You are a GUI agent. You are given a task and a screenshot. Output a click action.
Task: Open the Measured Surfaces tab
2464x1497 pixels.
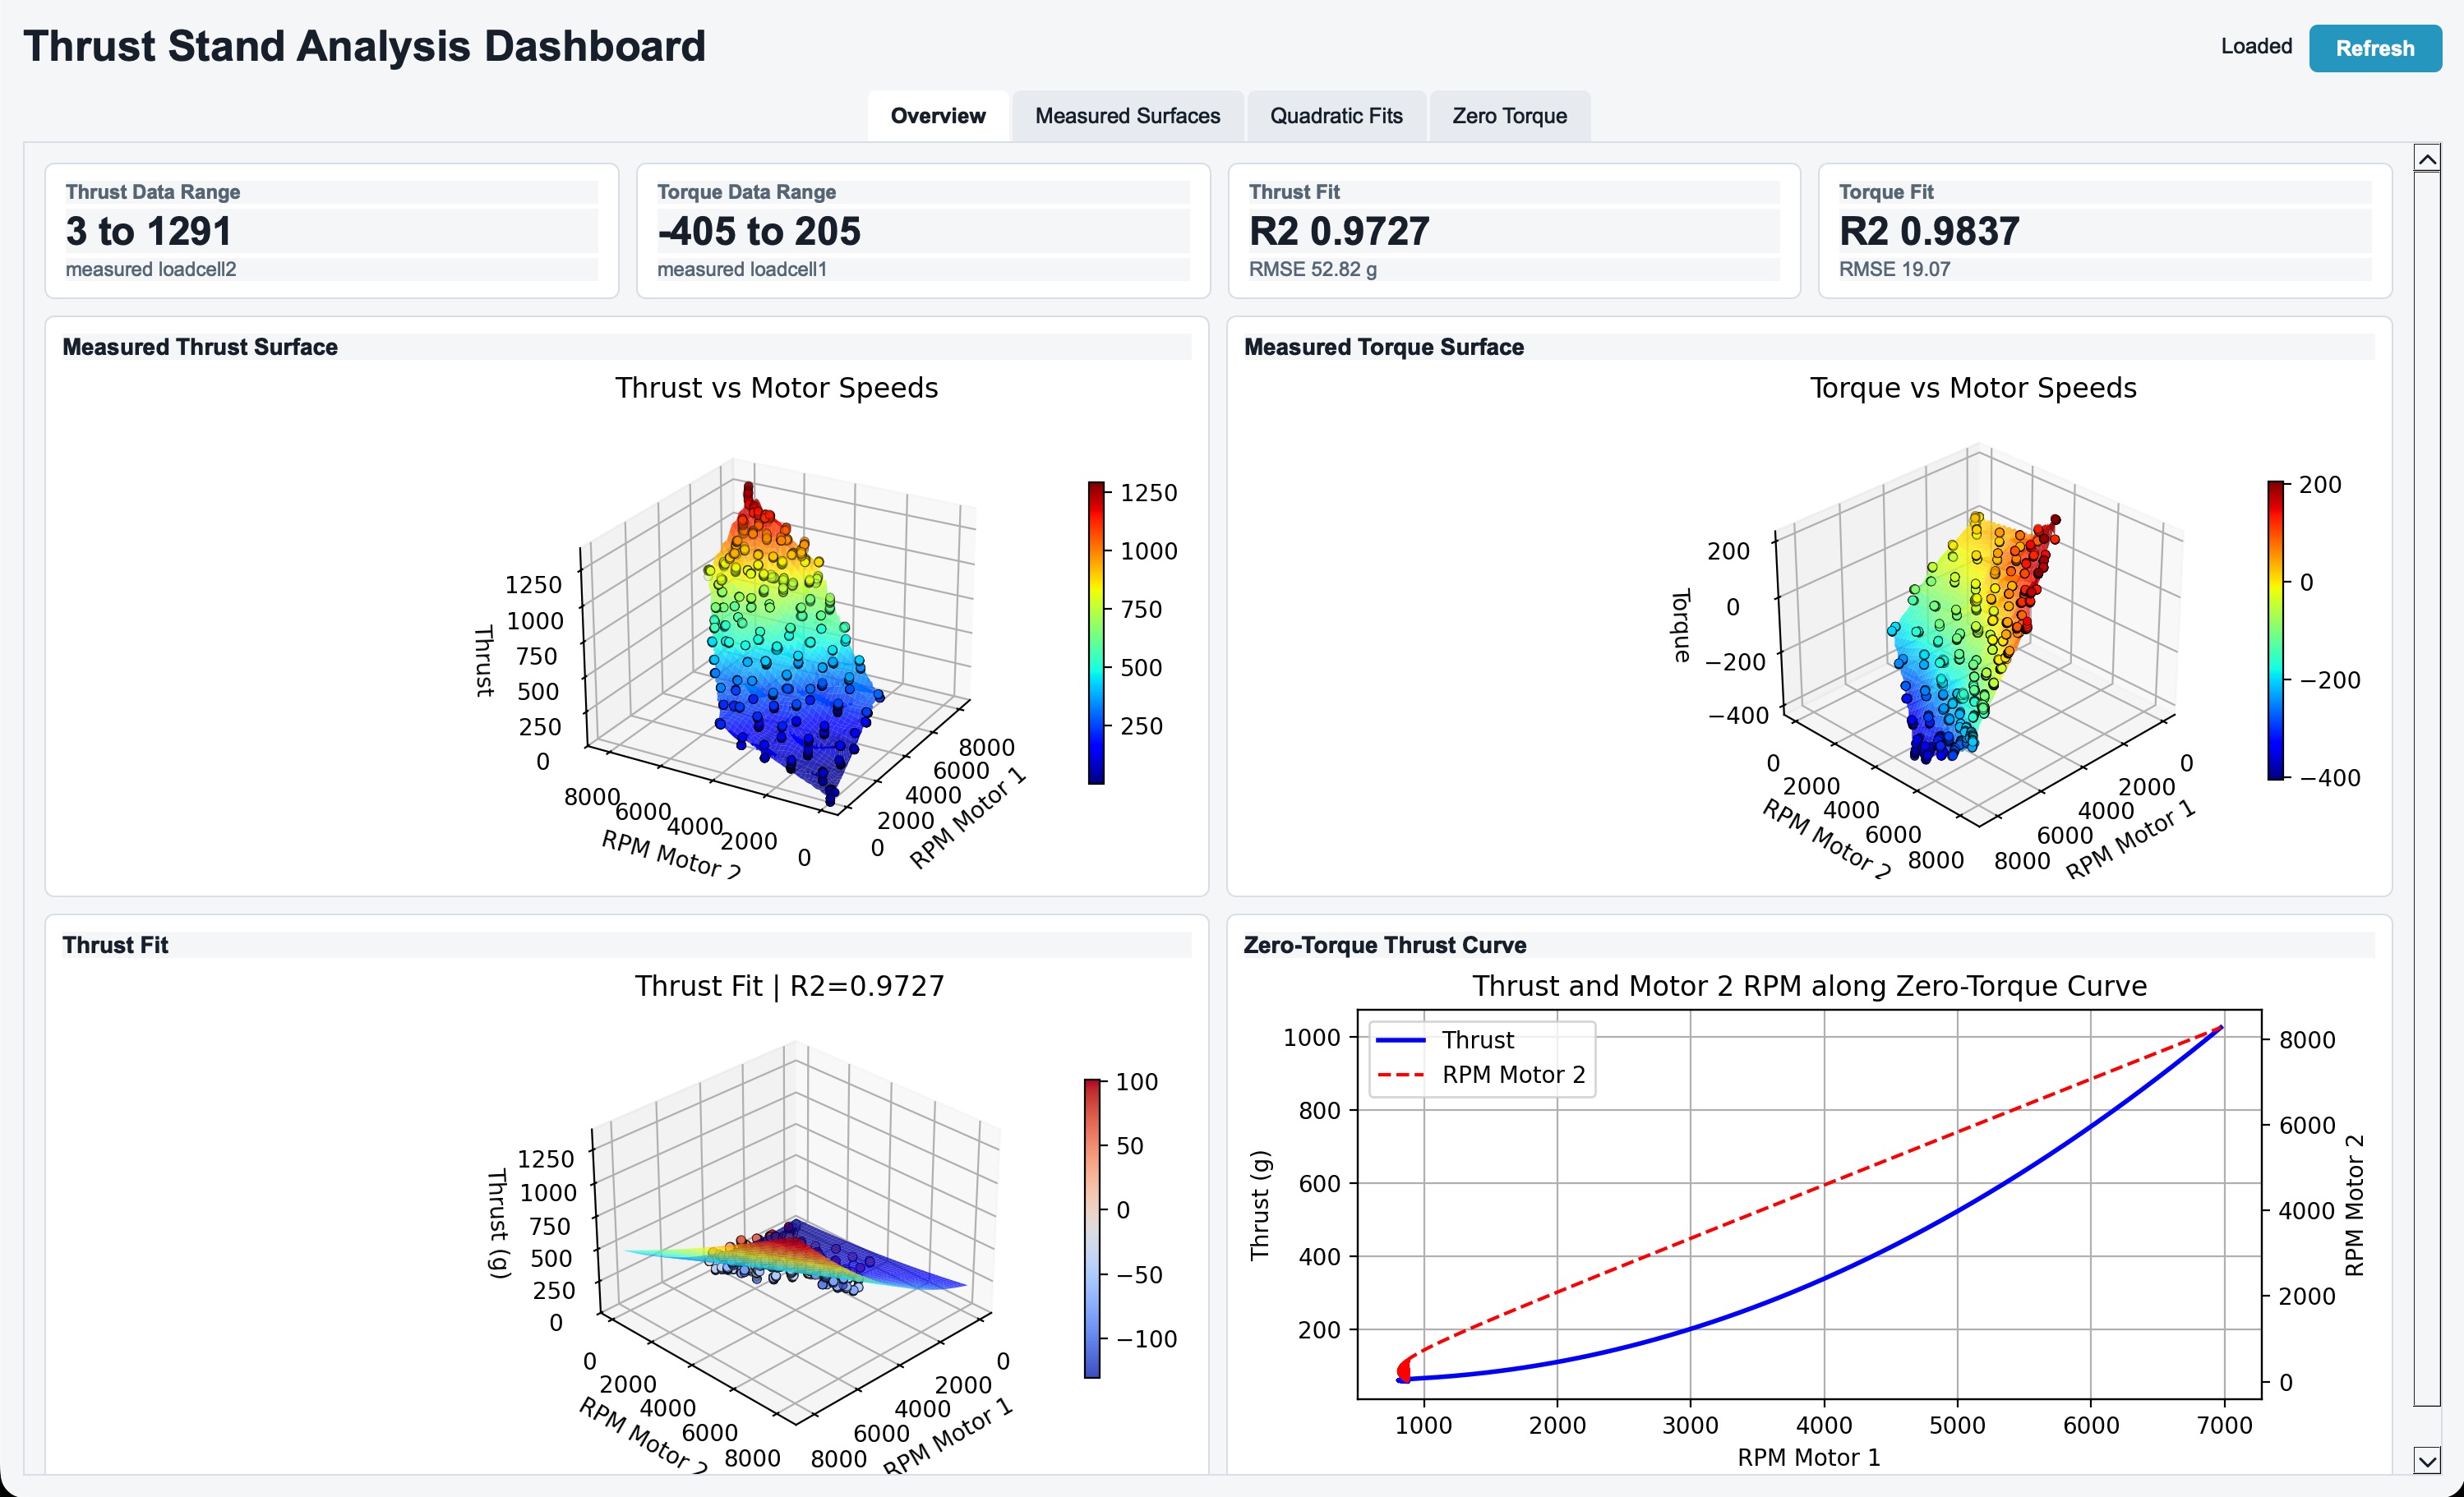coord(1127,116)
